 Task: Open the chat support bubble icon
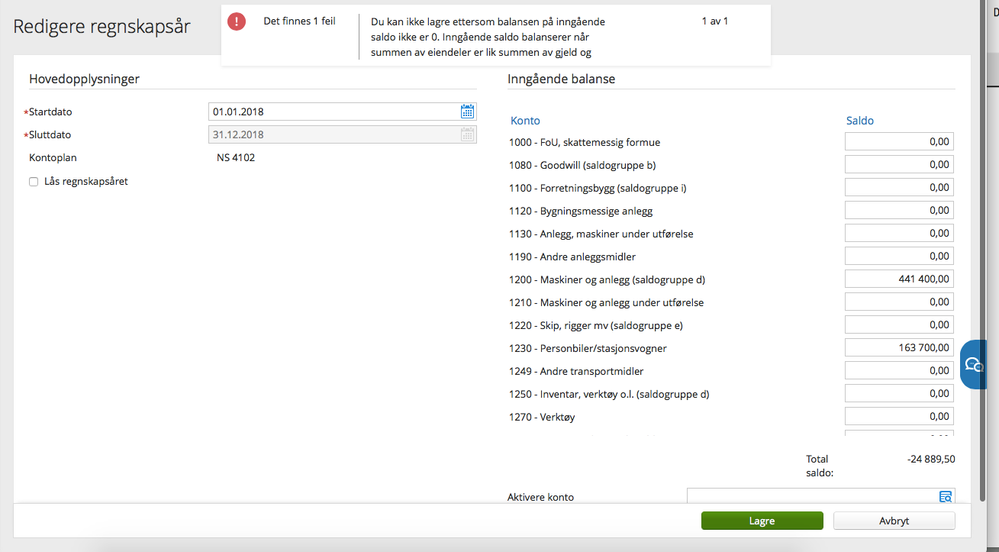coord(974,365)
